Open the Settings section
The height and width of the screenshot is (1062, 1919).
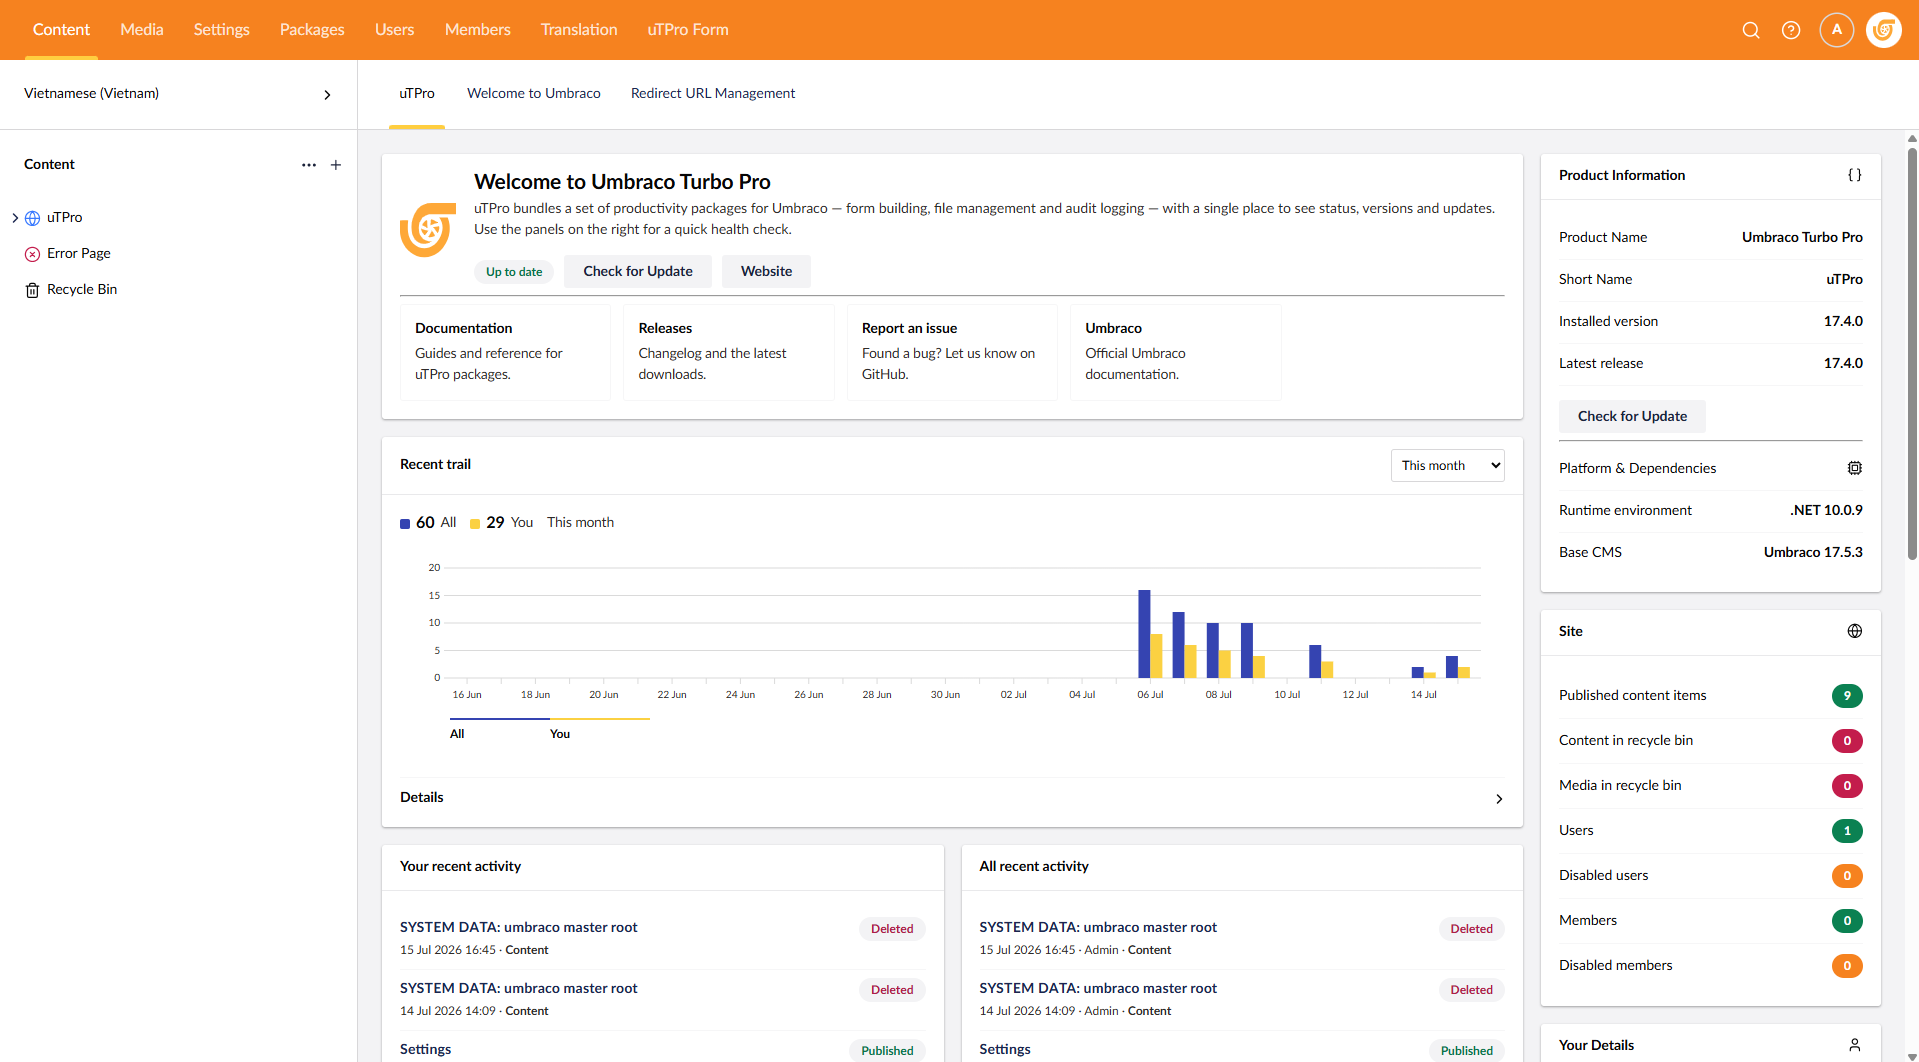coord(222,30)
